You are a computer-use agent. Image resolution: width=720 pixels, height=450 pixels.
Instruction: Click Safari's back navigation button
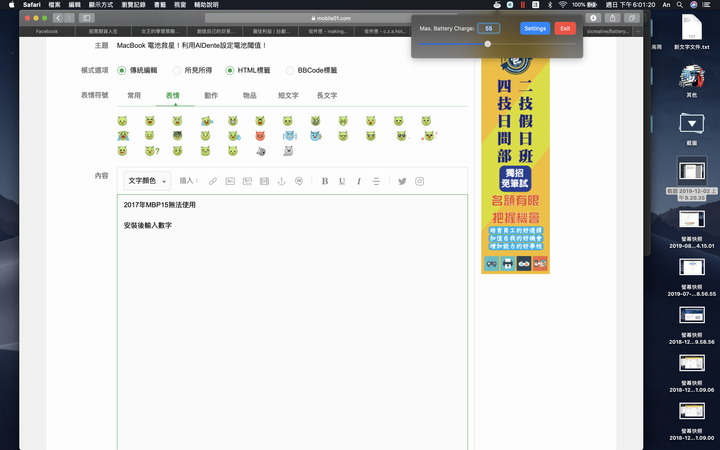(x=58, y=18)
